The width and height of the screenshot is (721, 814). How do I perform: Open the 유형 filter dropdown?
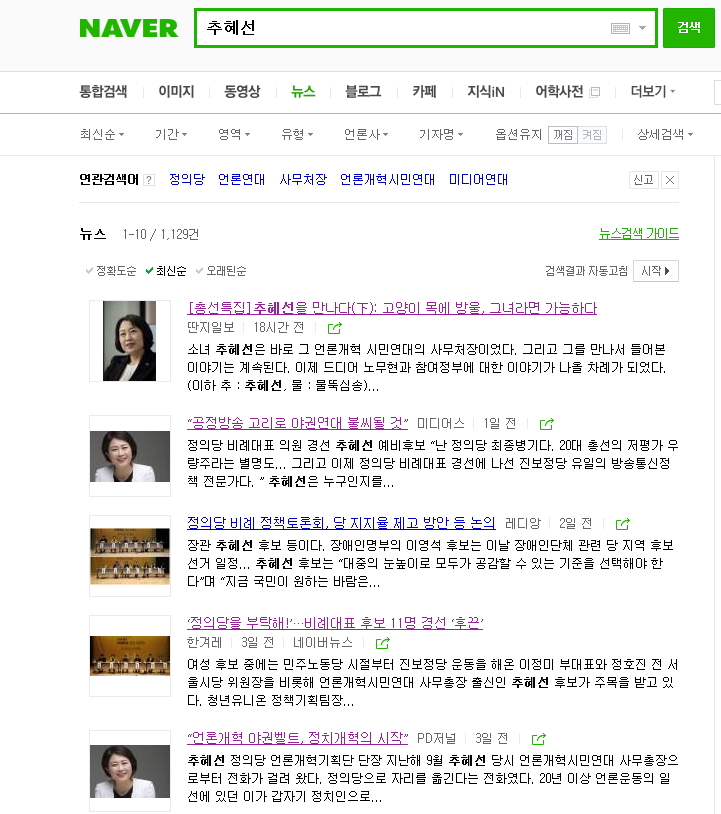coord(297,134)
